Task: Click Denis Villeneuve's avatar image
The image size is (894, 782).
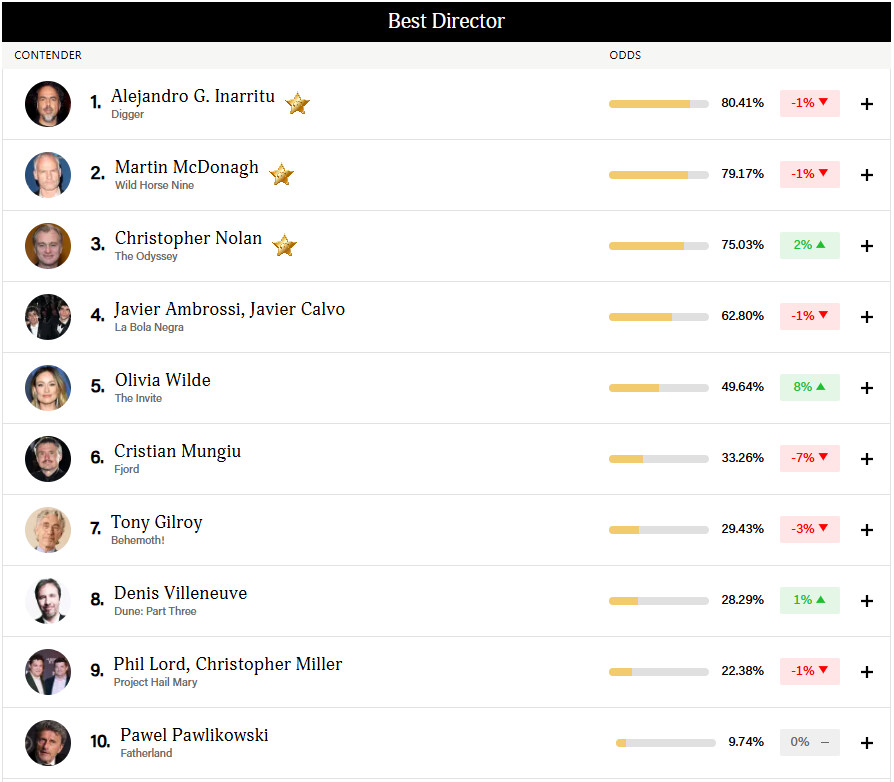Action: 48,601
